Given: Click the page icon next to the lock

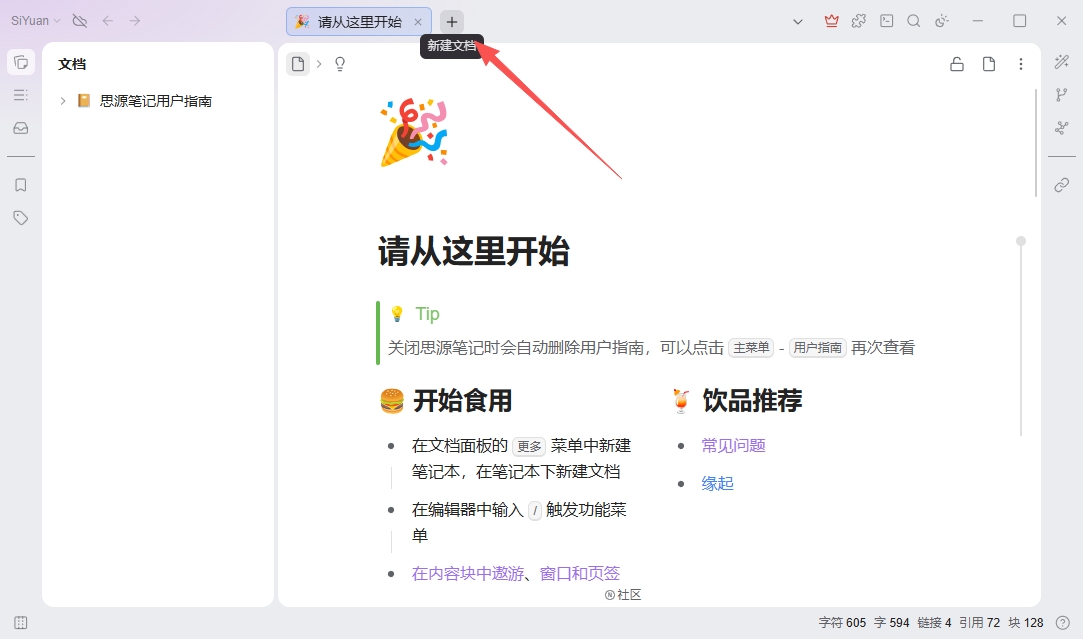Looking at the screenshot, I should pos(989,64).
